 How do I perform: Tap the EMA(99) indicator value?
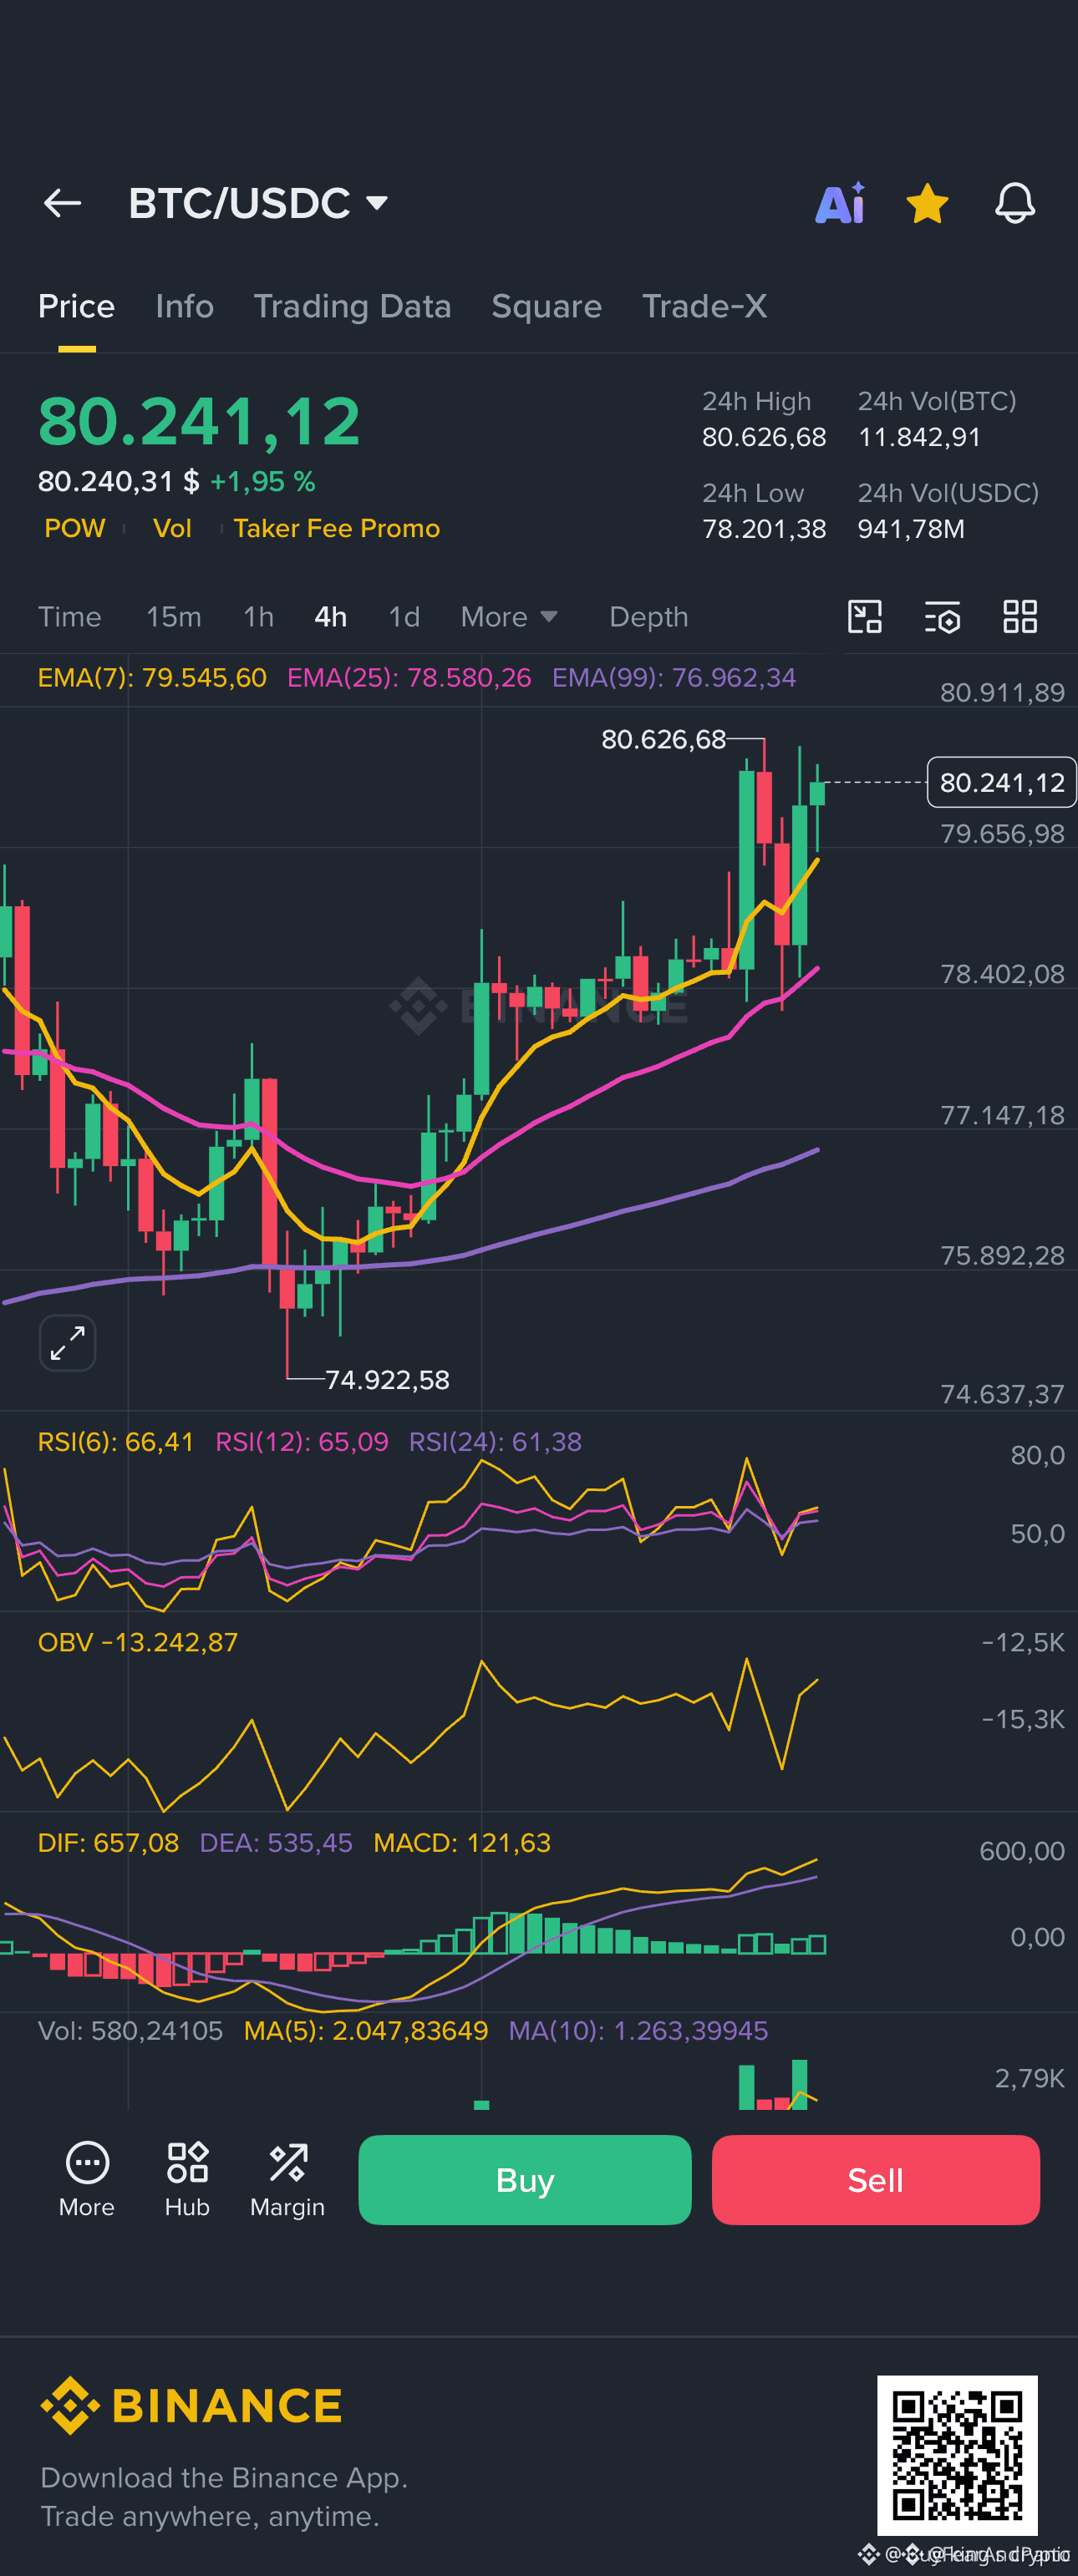[x=673, y=678]
